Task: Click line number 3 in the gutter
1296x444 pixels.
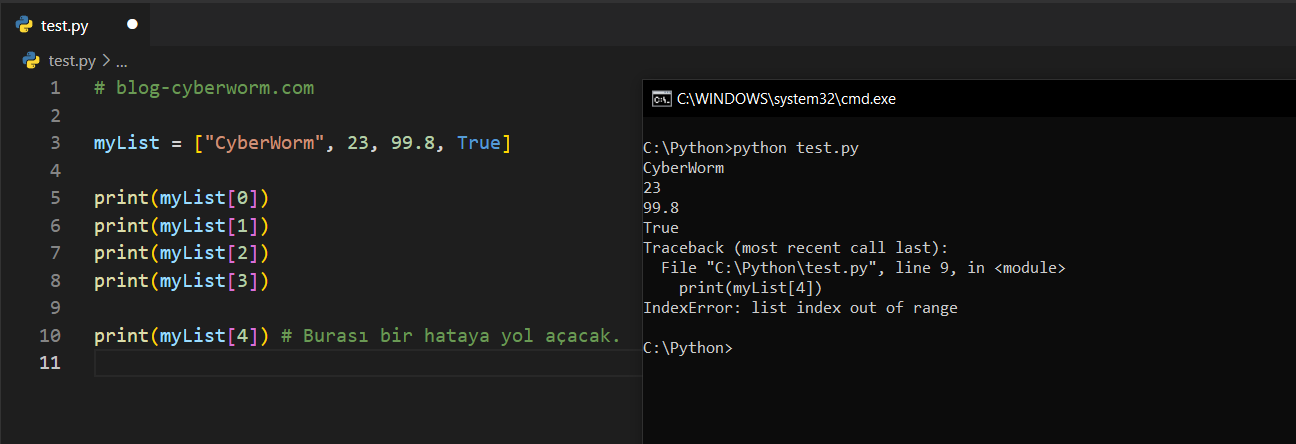Action: 55,143
